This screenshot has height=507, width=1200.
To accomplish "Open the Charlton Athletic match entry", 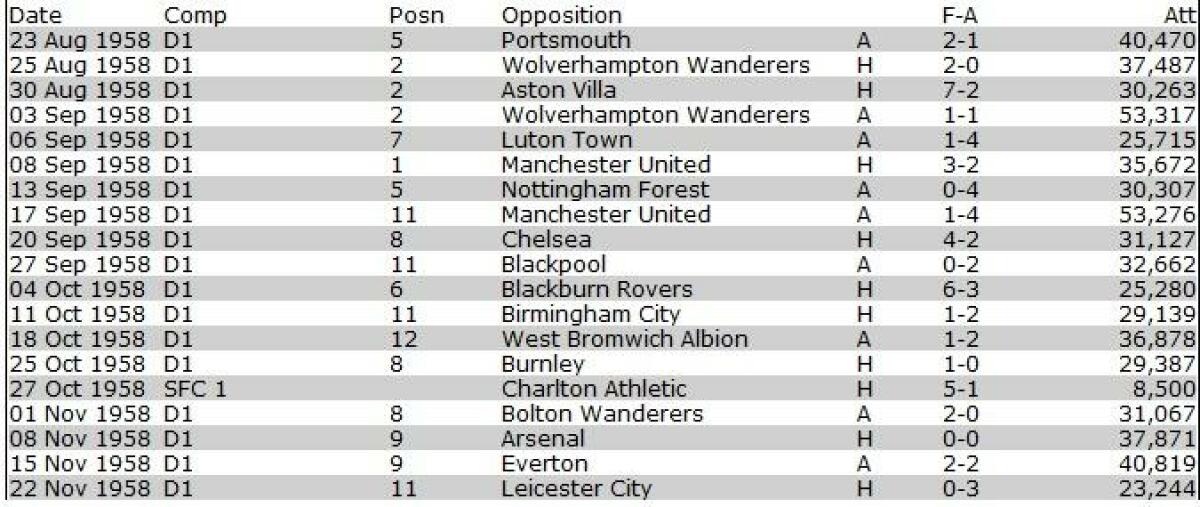I will [594, 389].
